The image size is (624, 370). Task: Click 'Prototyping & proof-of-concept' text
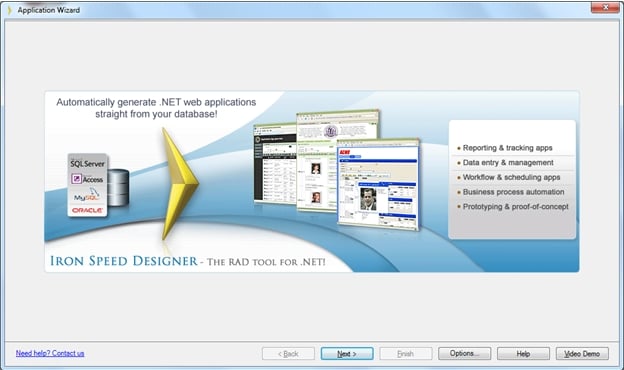click(515, 207)
